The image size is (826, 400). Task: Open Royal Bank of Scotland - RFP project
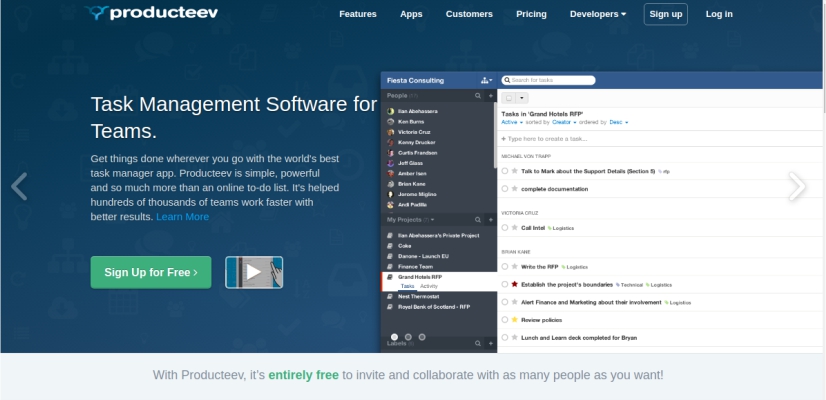click(434, 307)
